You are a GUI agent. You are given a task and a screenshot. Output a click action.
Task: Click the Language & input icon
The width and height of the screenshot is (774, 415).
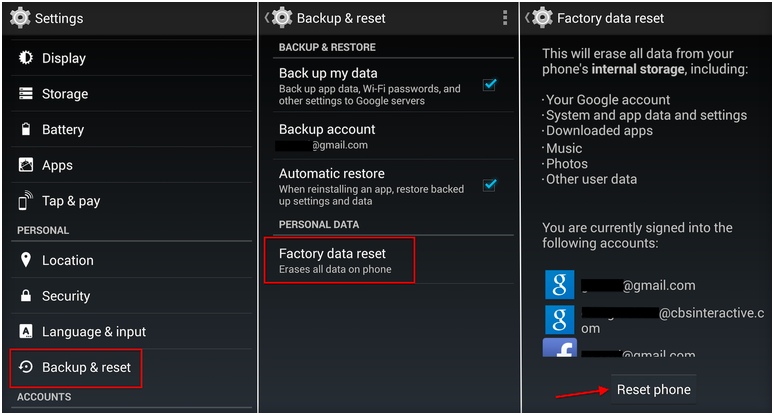(x=25, y=332)
